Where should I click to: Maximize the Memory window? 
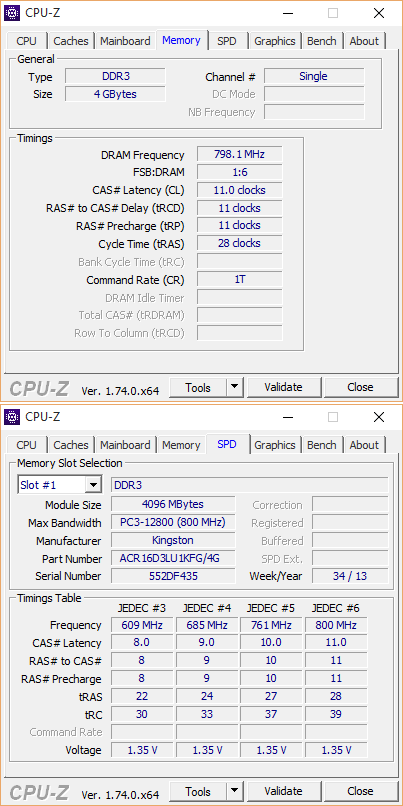pos(333,13)
